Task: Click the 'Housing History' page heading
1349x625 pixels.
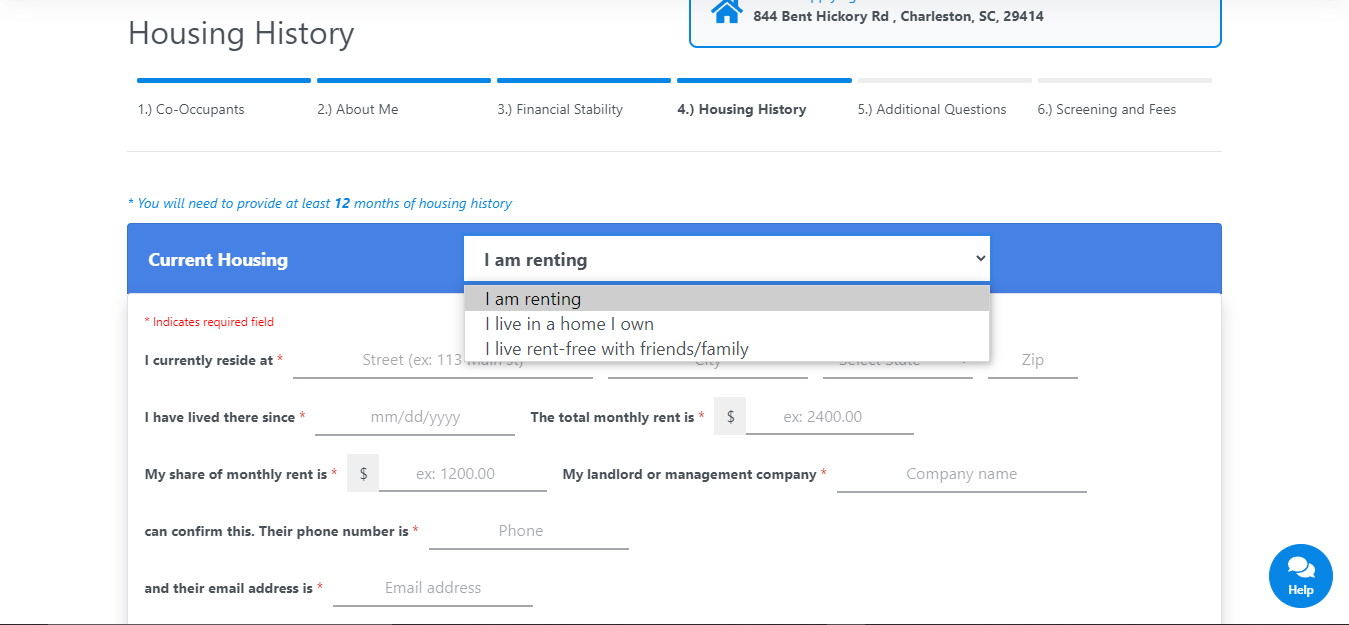Action: tap(241, 34)
